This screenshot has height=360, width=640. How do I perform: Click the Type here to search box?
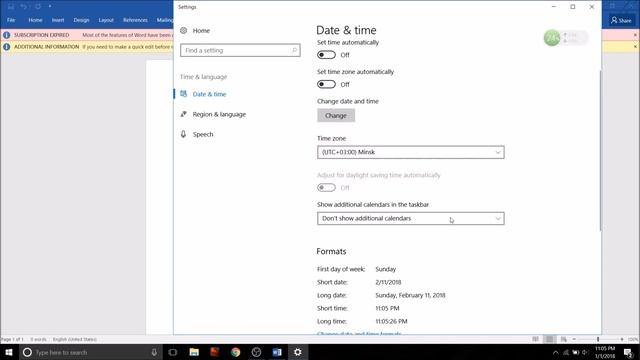pos(91,352)
